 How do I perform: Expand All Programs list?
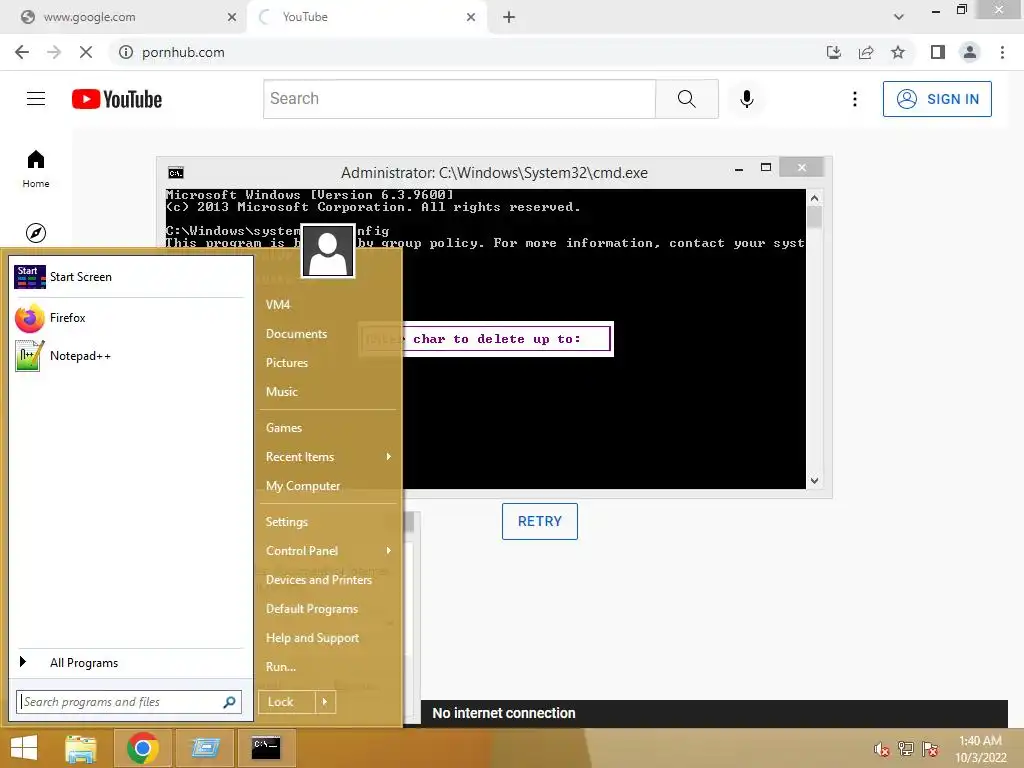pyautogui.click(x=129, y=663)
